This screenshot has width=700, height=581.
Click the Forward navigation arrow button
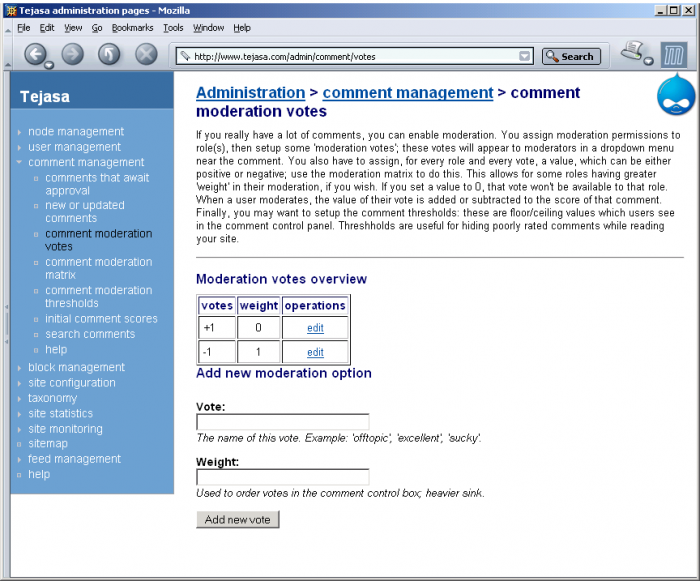(x=72, y=54)
